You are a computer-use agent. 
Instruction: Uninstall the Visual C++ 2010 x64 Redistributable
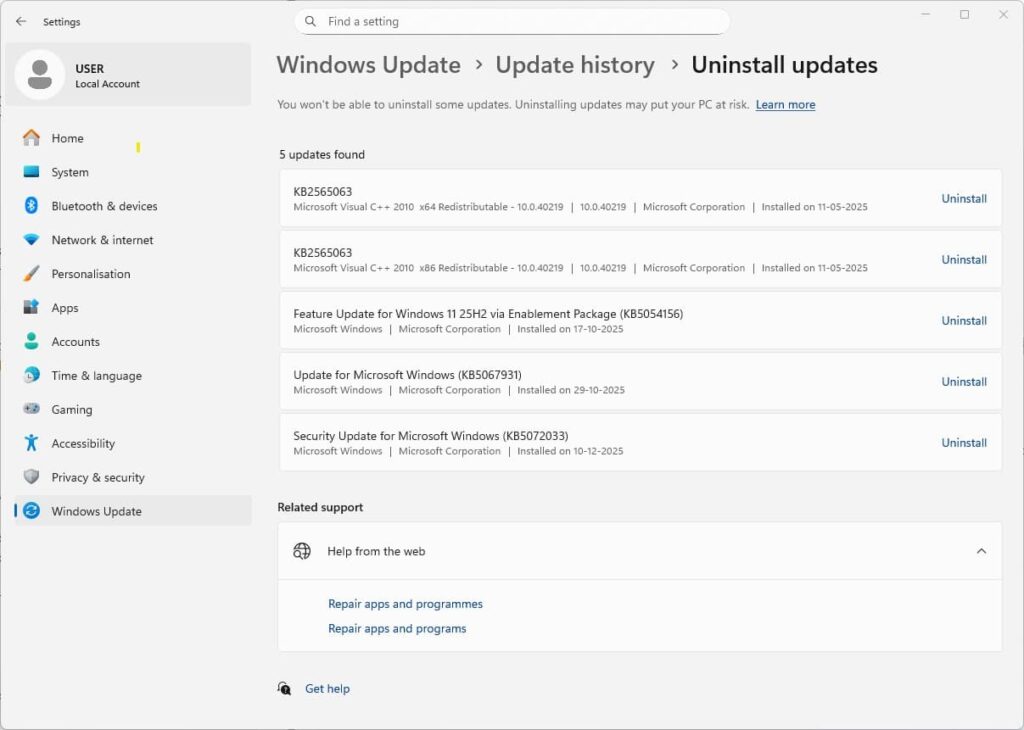(x=964, y=198)
